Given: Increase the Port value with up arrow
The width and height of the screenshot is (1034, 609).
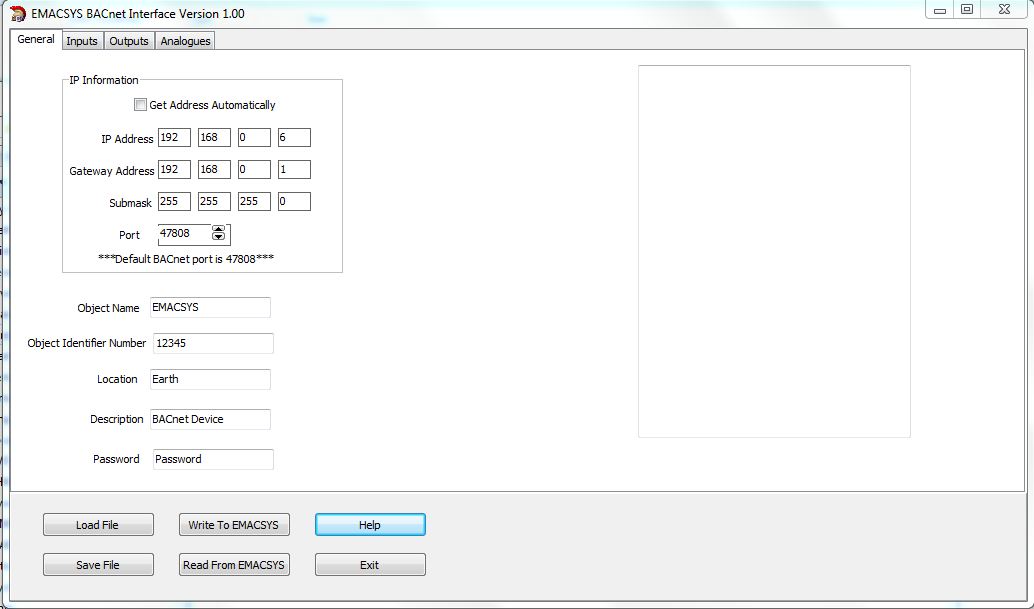Looking at the screenshot, I should tap(219, 229).
